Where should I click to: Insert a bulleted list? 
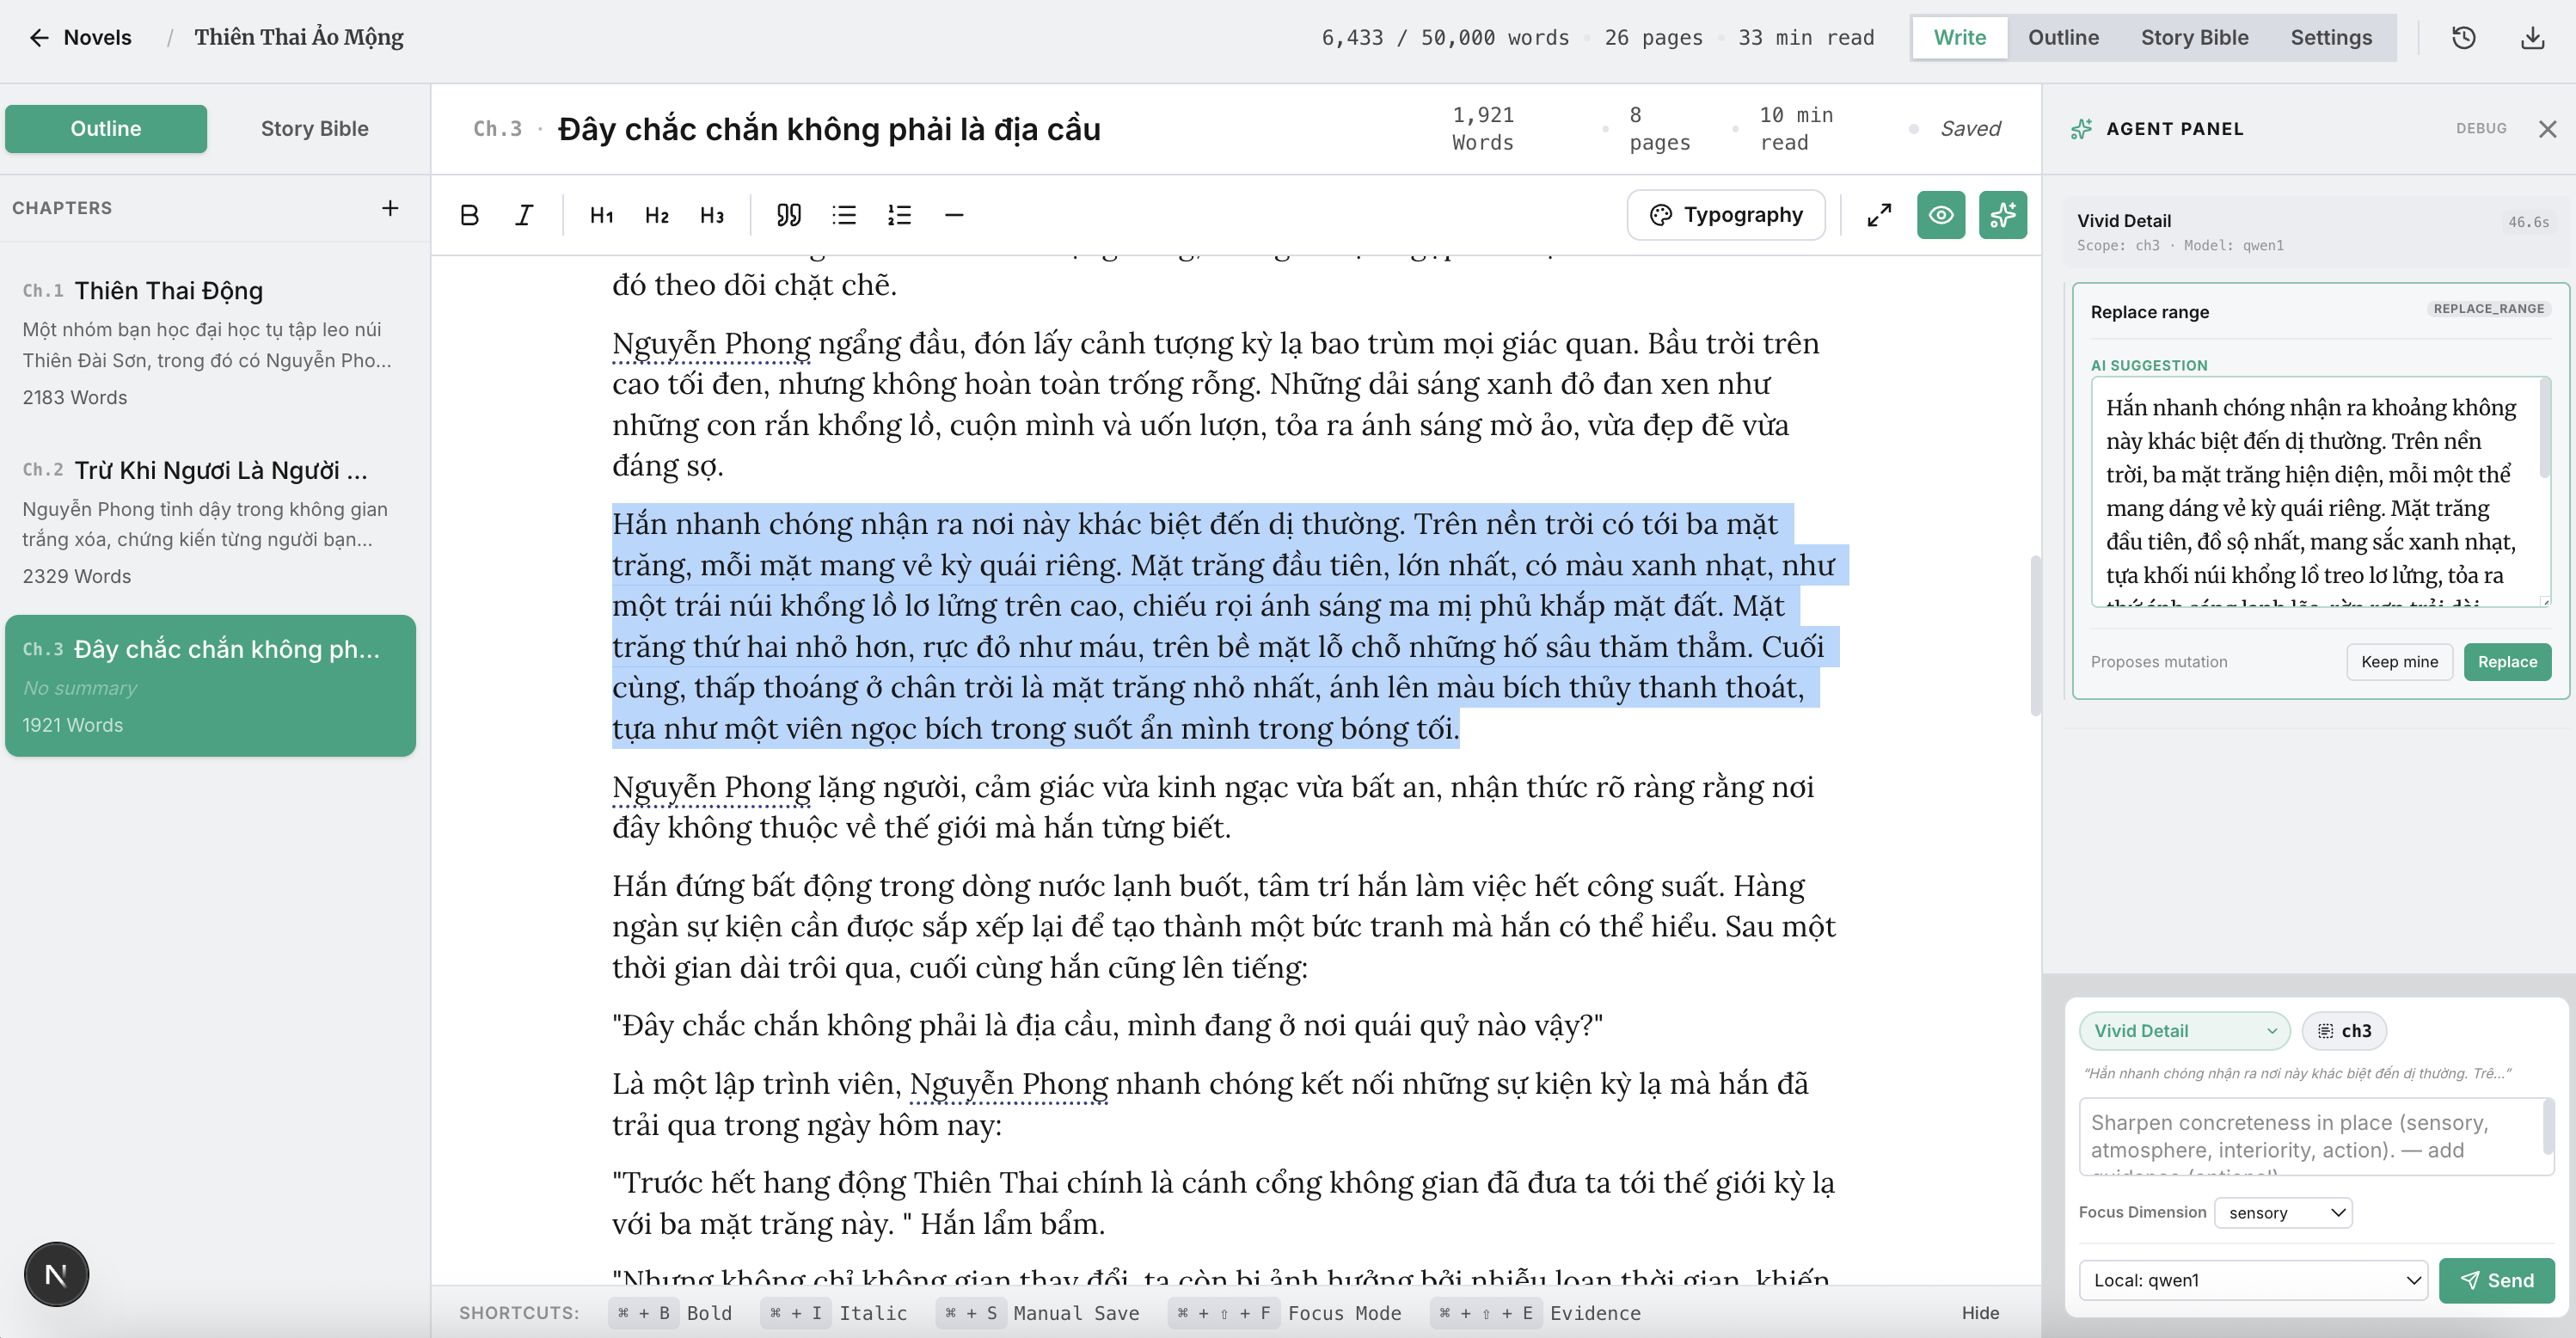pos(844,215)
